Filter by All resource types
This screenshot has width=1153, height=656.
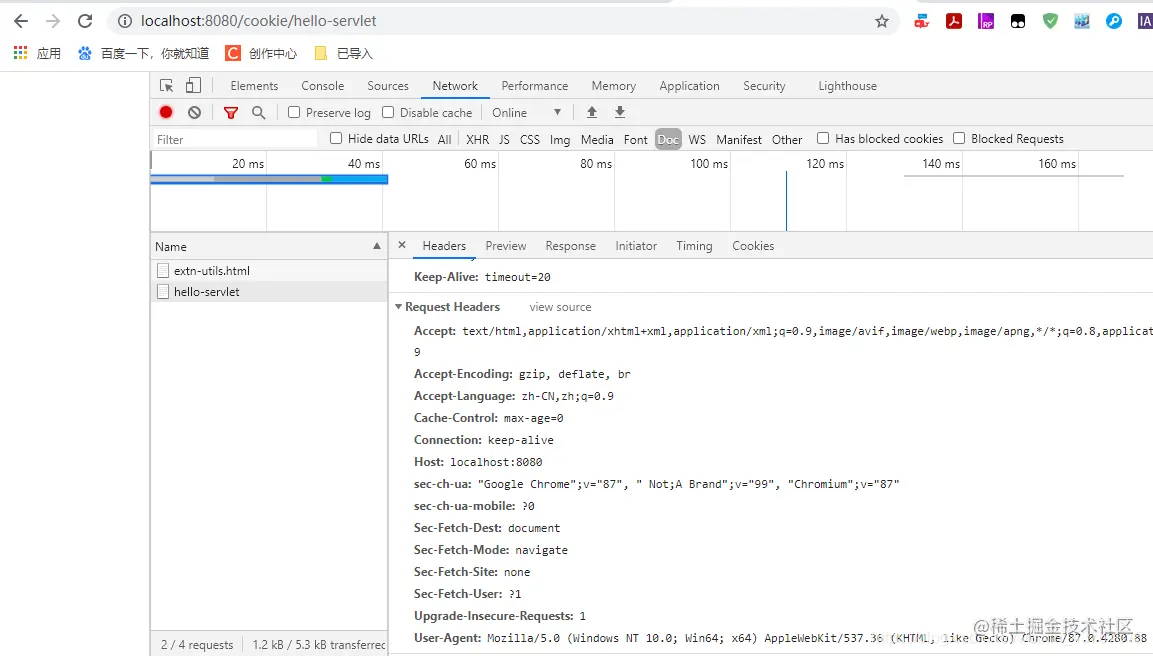[445, 139]
